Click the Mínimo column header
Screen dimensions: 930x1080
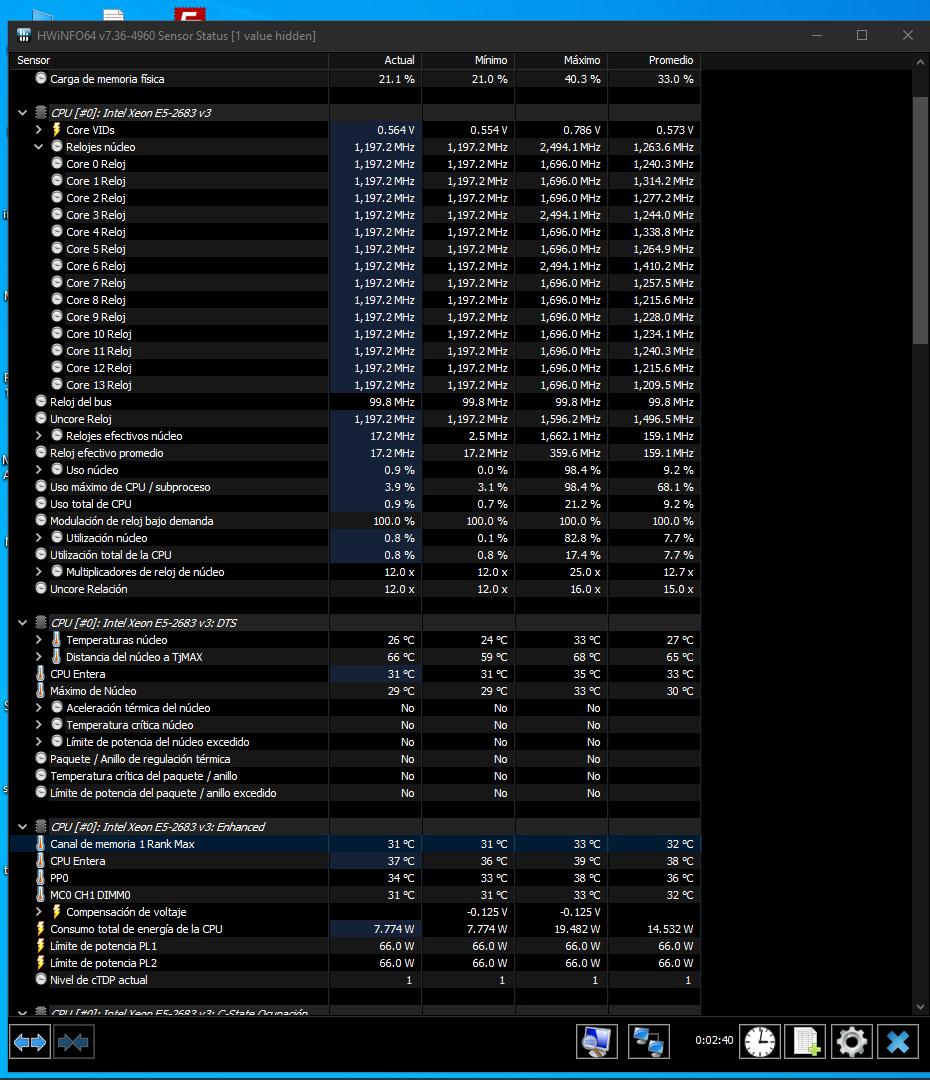click(468, 60)
